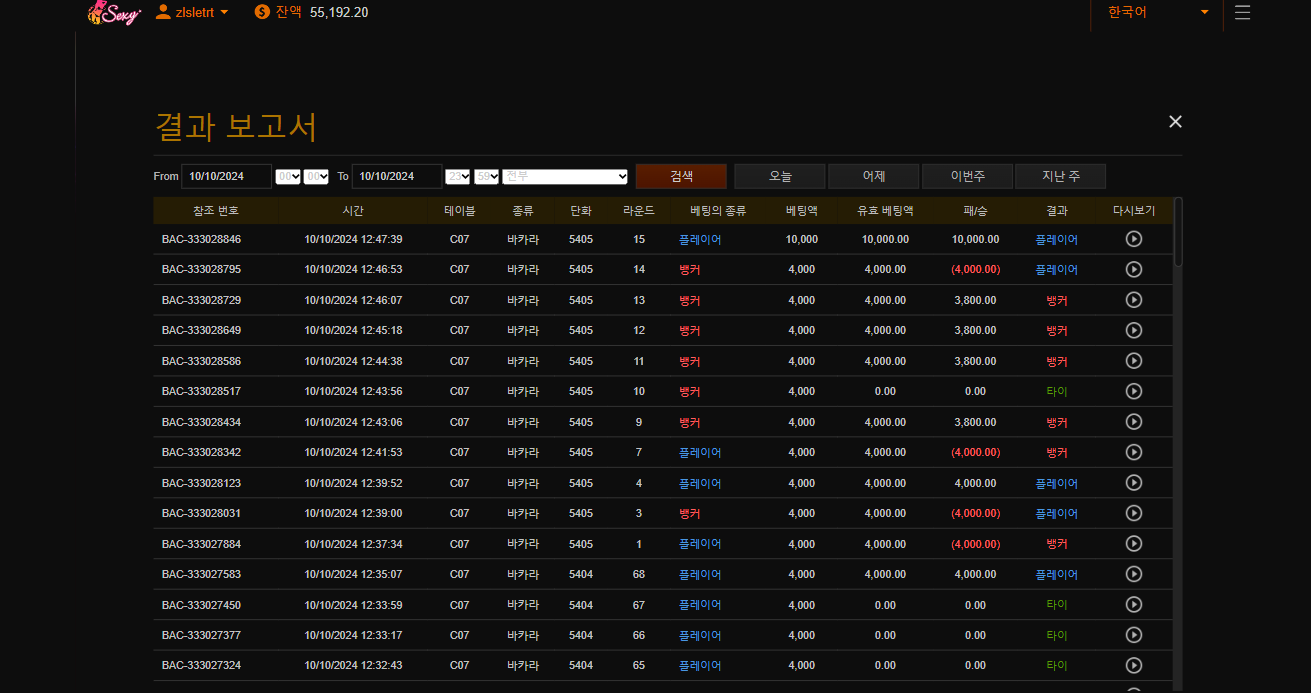
Task: Expand the 한국어 language selector
Action: click(1157, 12)
